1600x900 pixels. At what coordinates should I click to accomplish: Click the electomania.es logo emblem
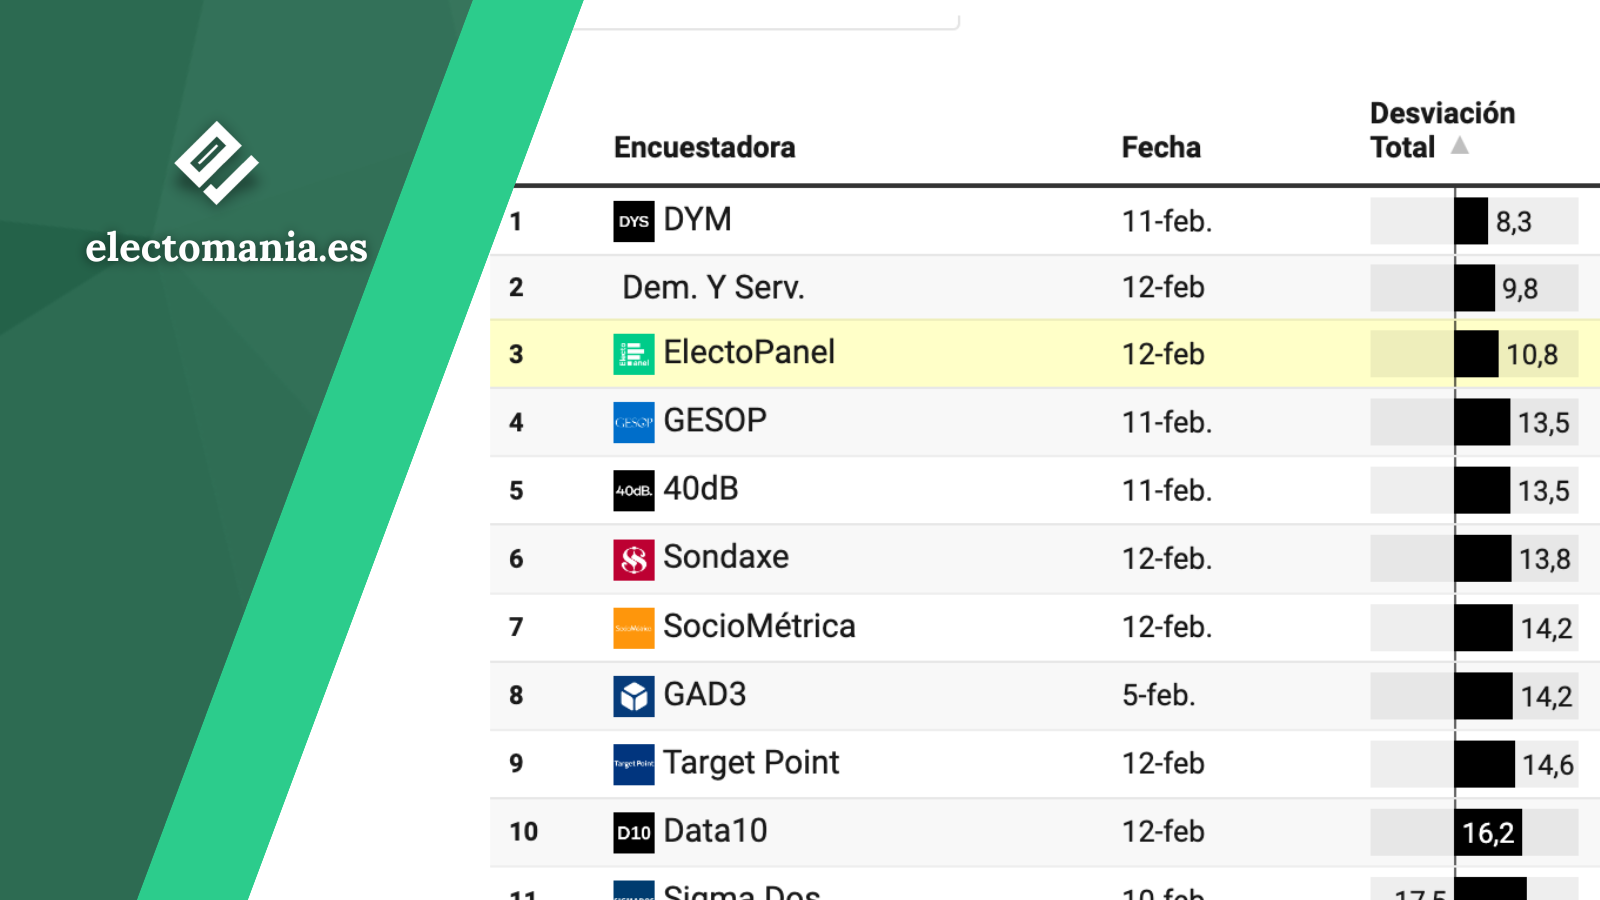pyautogui.click(x=216, y=163)
